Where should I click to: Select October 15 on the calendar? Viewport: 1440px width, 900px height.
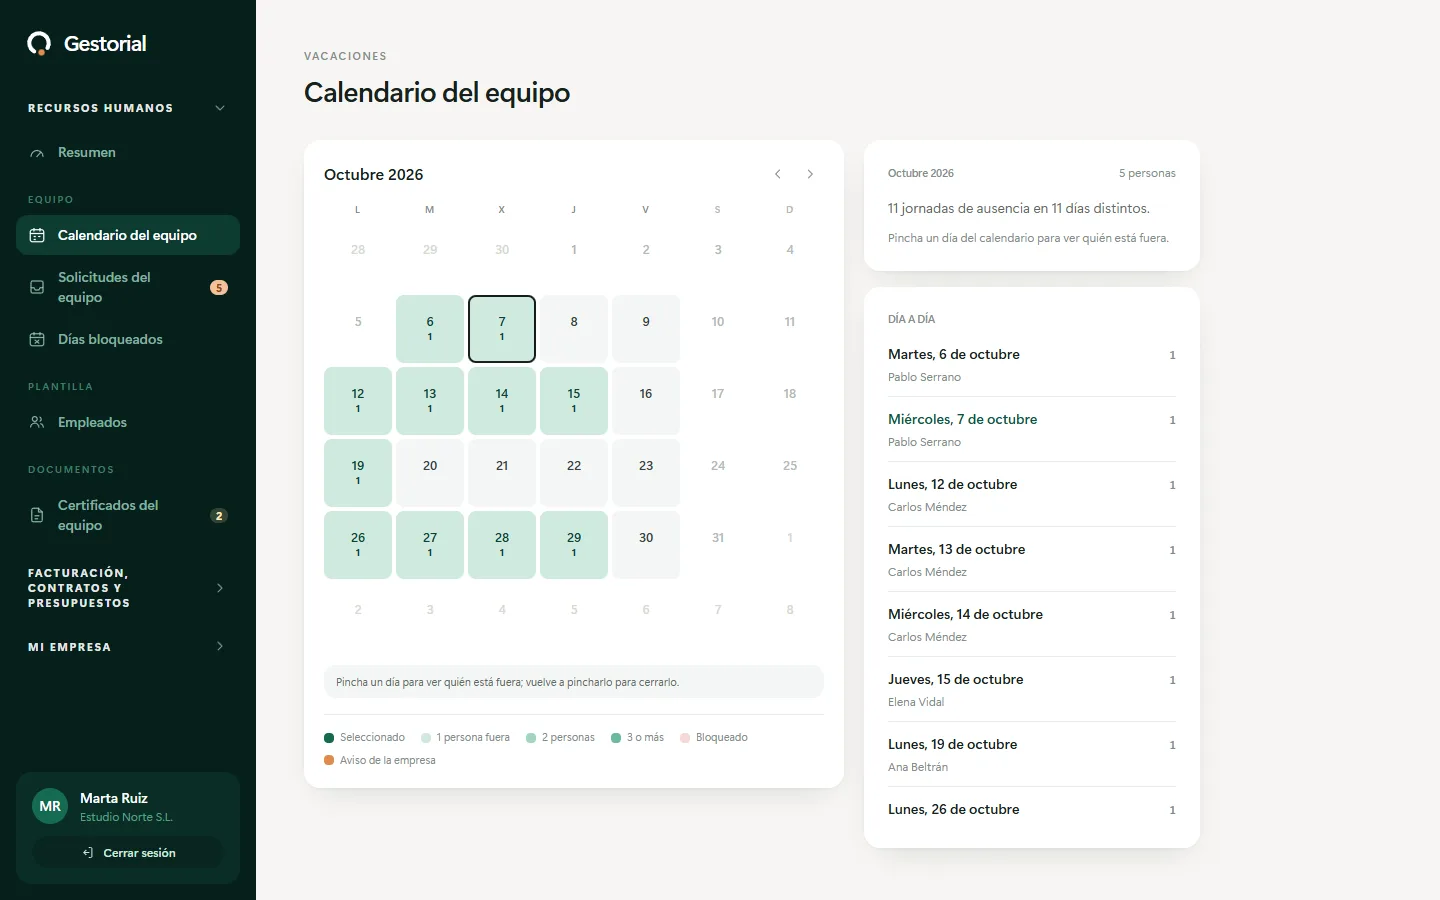coord(574,401)
